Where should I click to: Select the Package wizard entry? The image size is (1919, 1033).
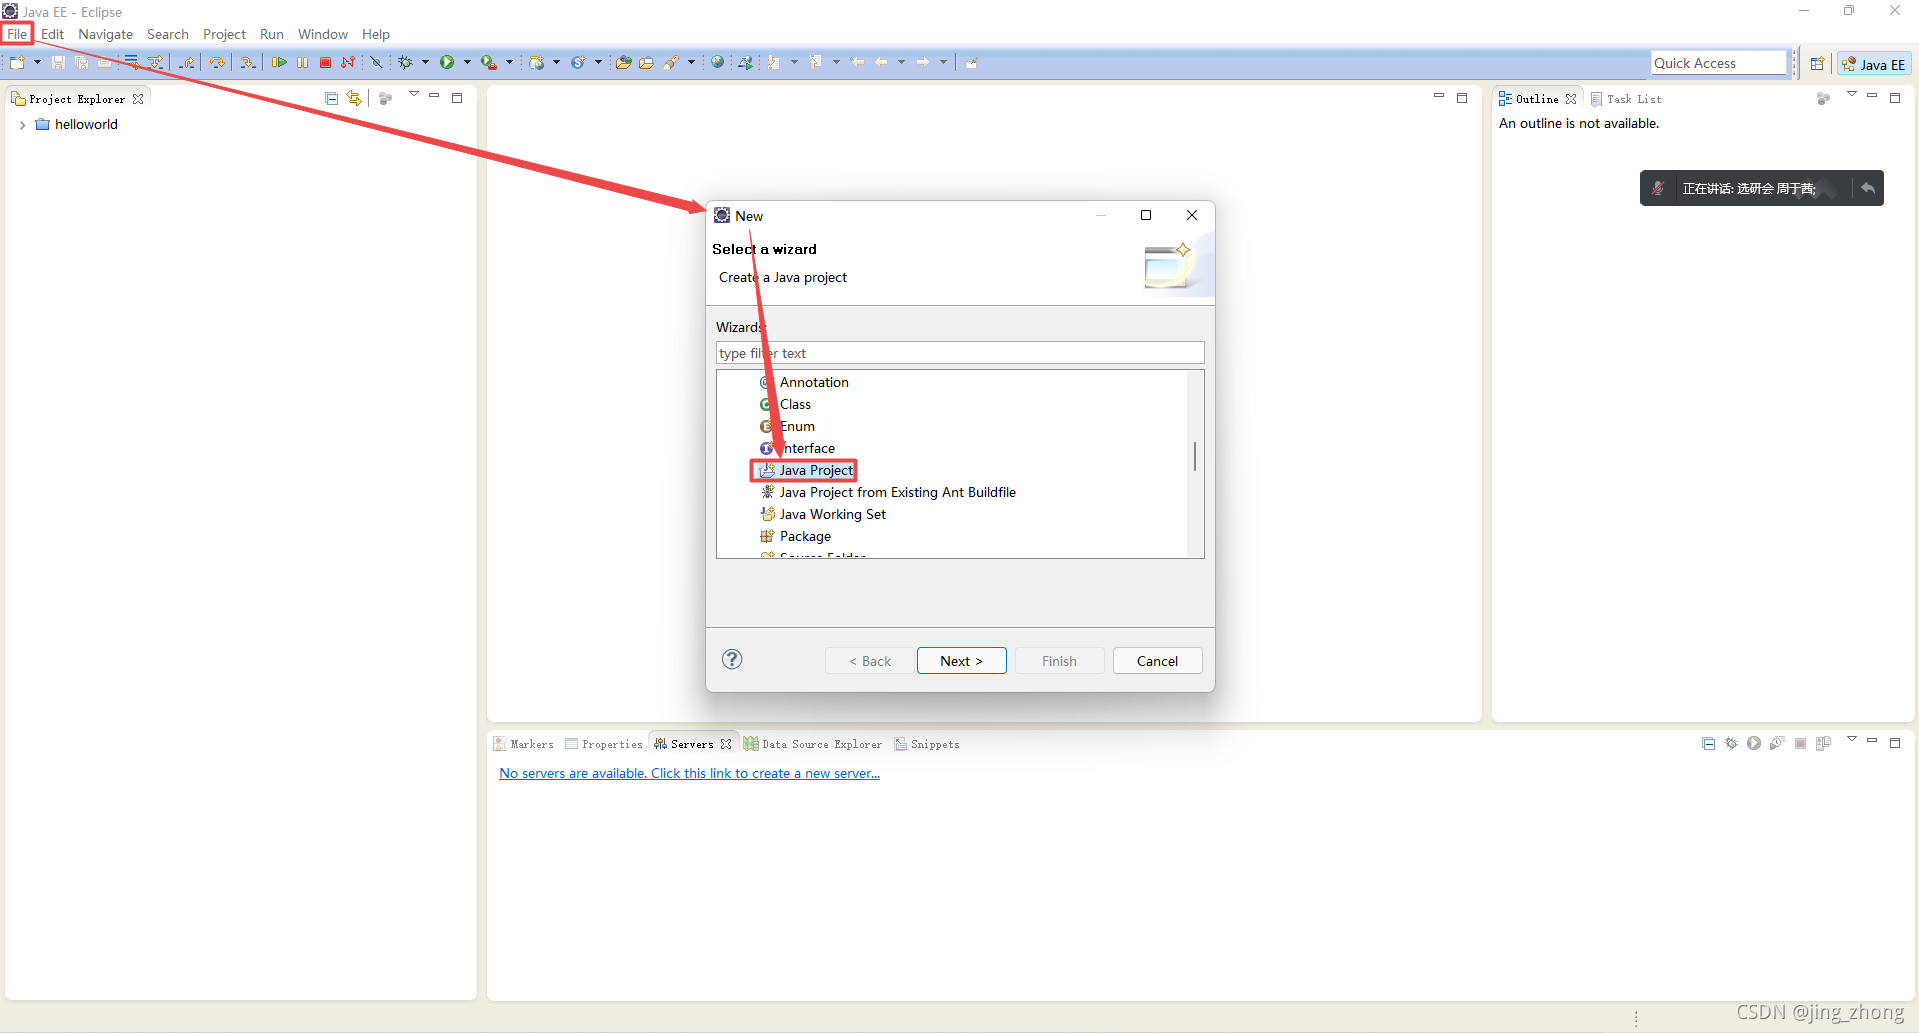pyautogui.click(x=795, y=536)
